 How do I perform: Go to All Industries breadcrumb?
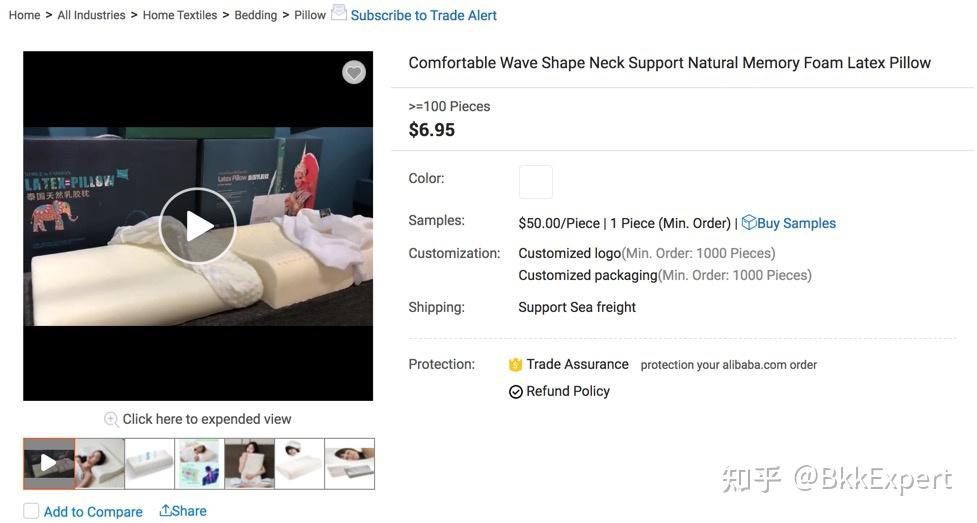pyautogui.click(x=92, y=15)
